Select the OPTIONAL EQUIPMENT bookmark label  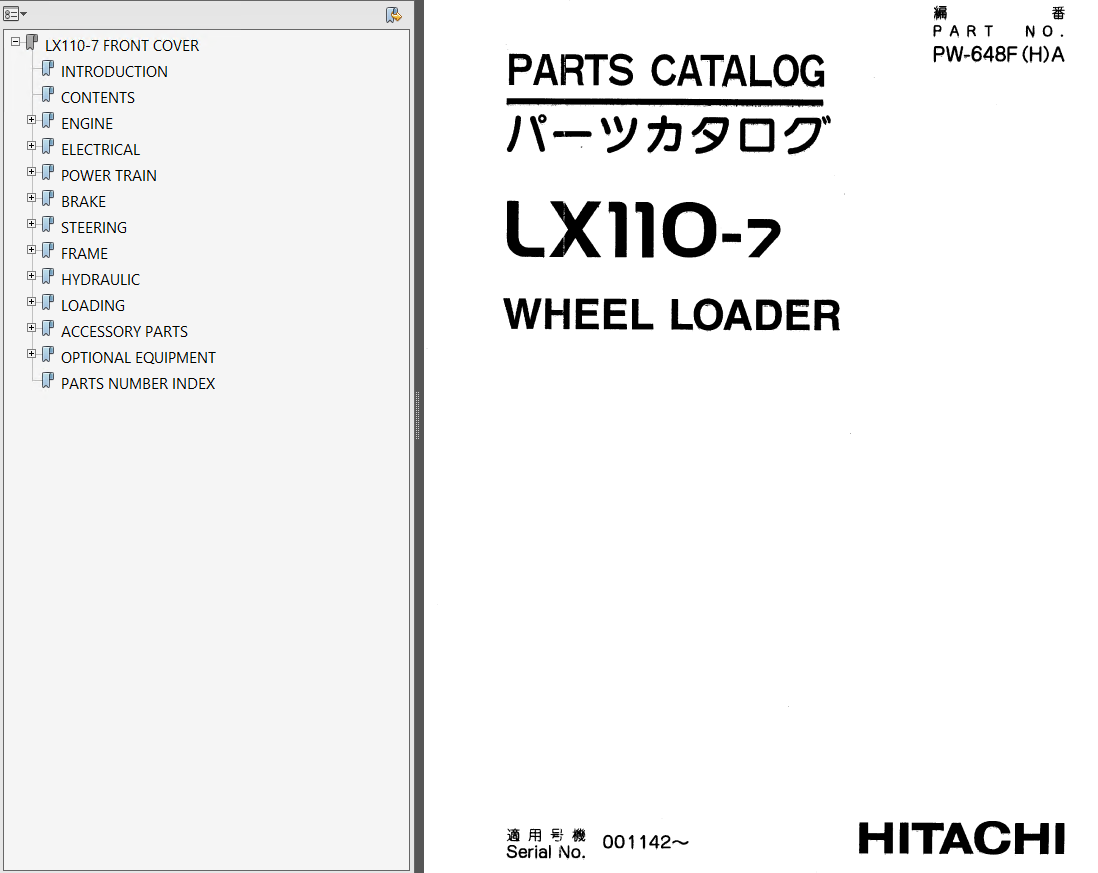click(138, 357)
